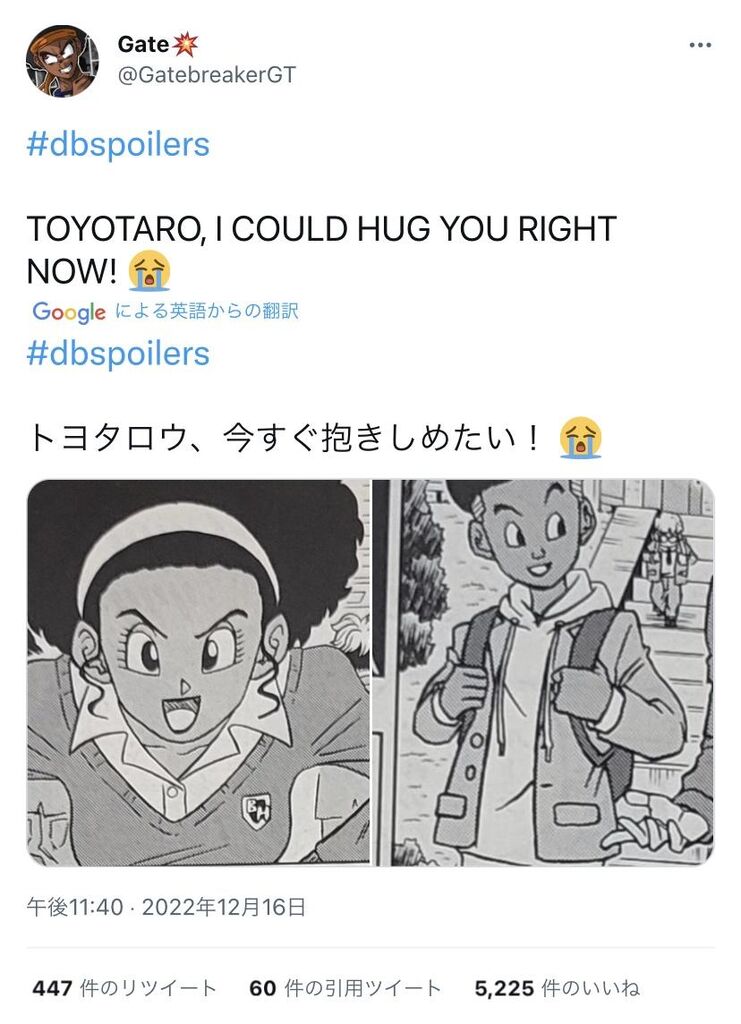Screen dimensions: 741x1024
Task: Click the crying emoji in Japanese translation
Action: point(580,438)
